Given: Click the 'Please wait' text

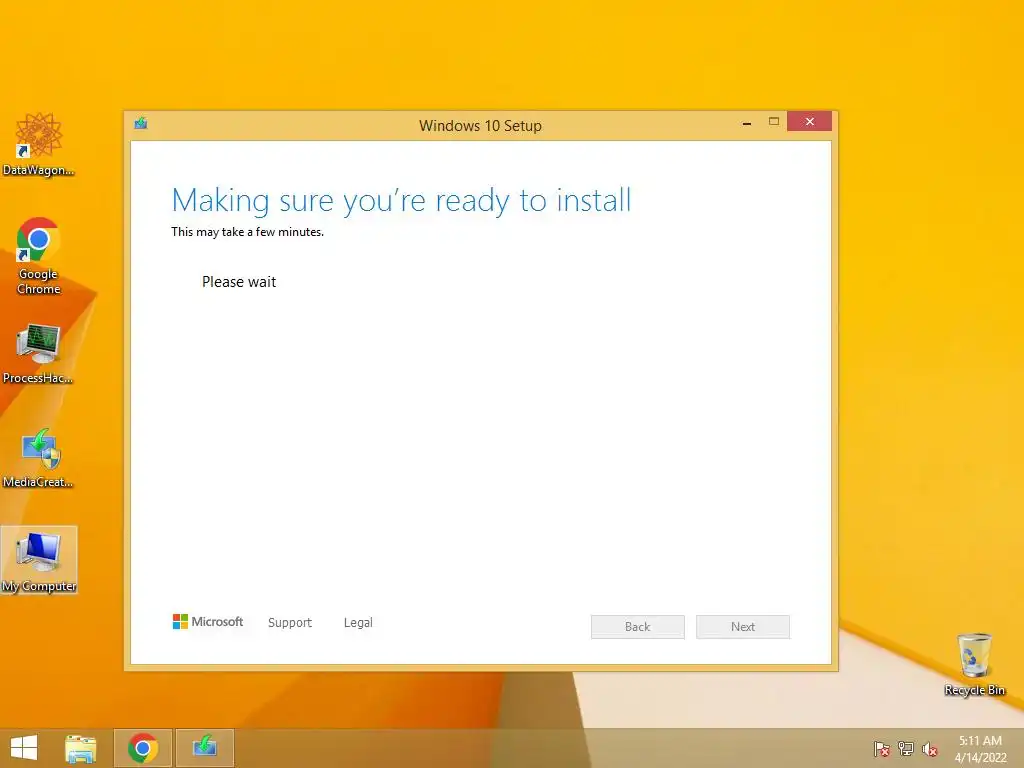Looking at the screenshot, I should 239,281.
